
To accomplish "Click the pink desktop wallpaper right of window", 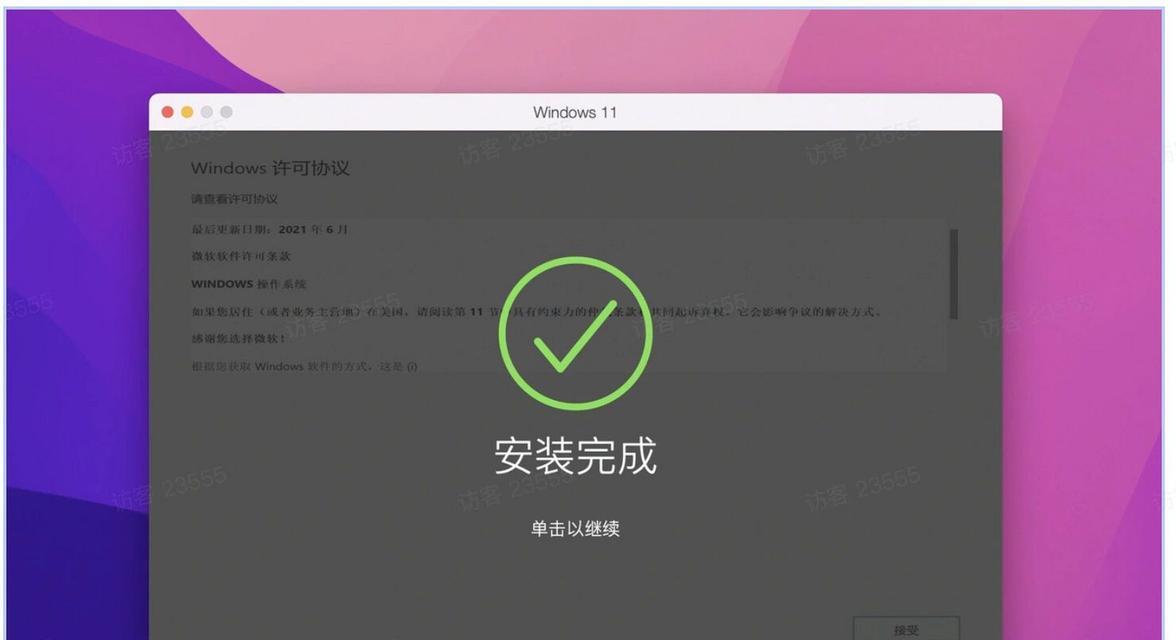I will coord(1082,338).
